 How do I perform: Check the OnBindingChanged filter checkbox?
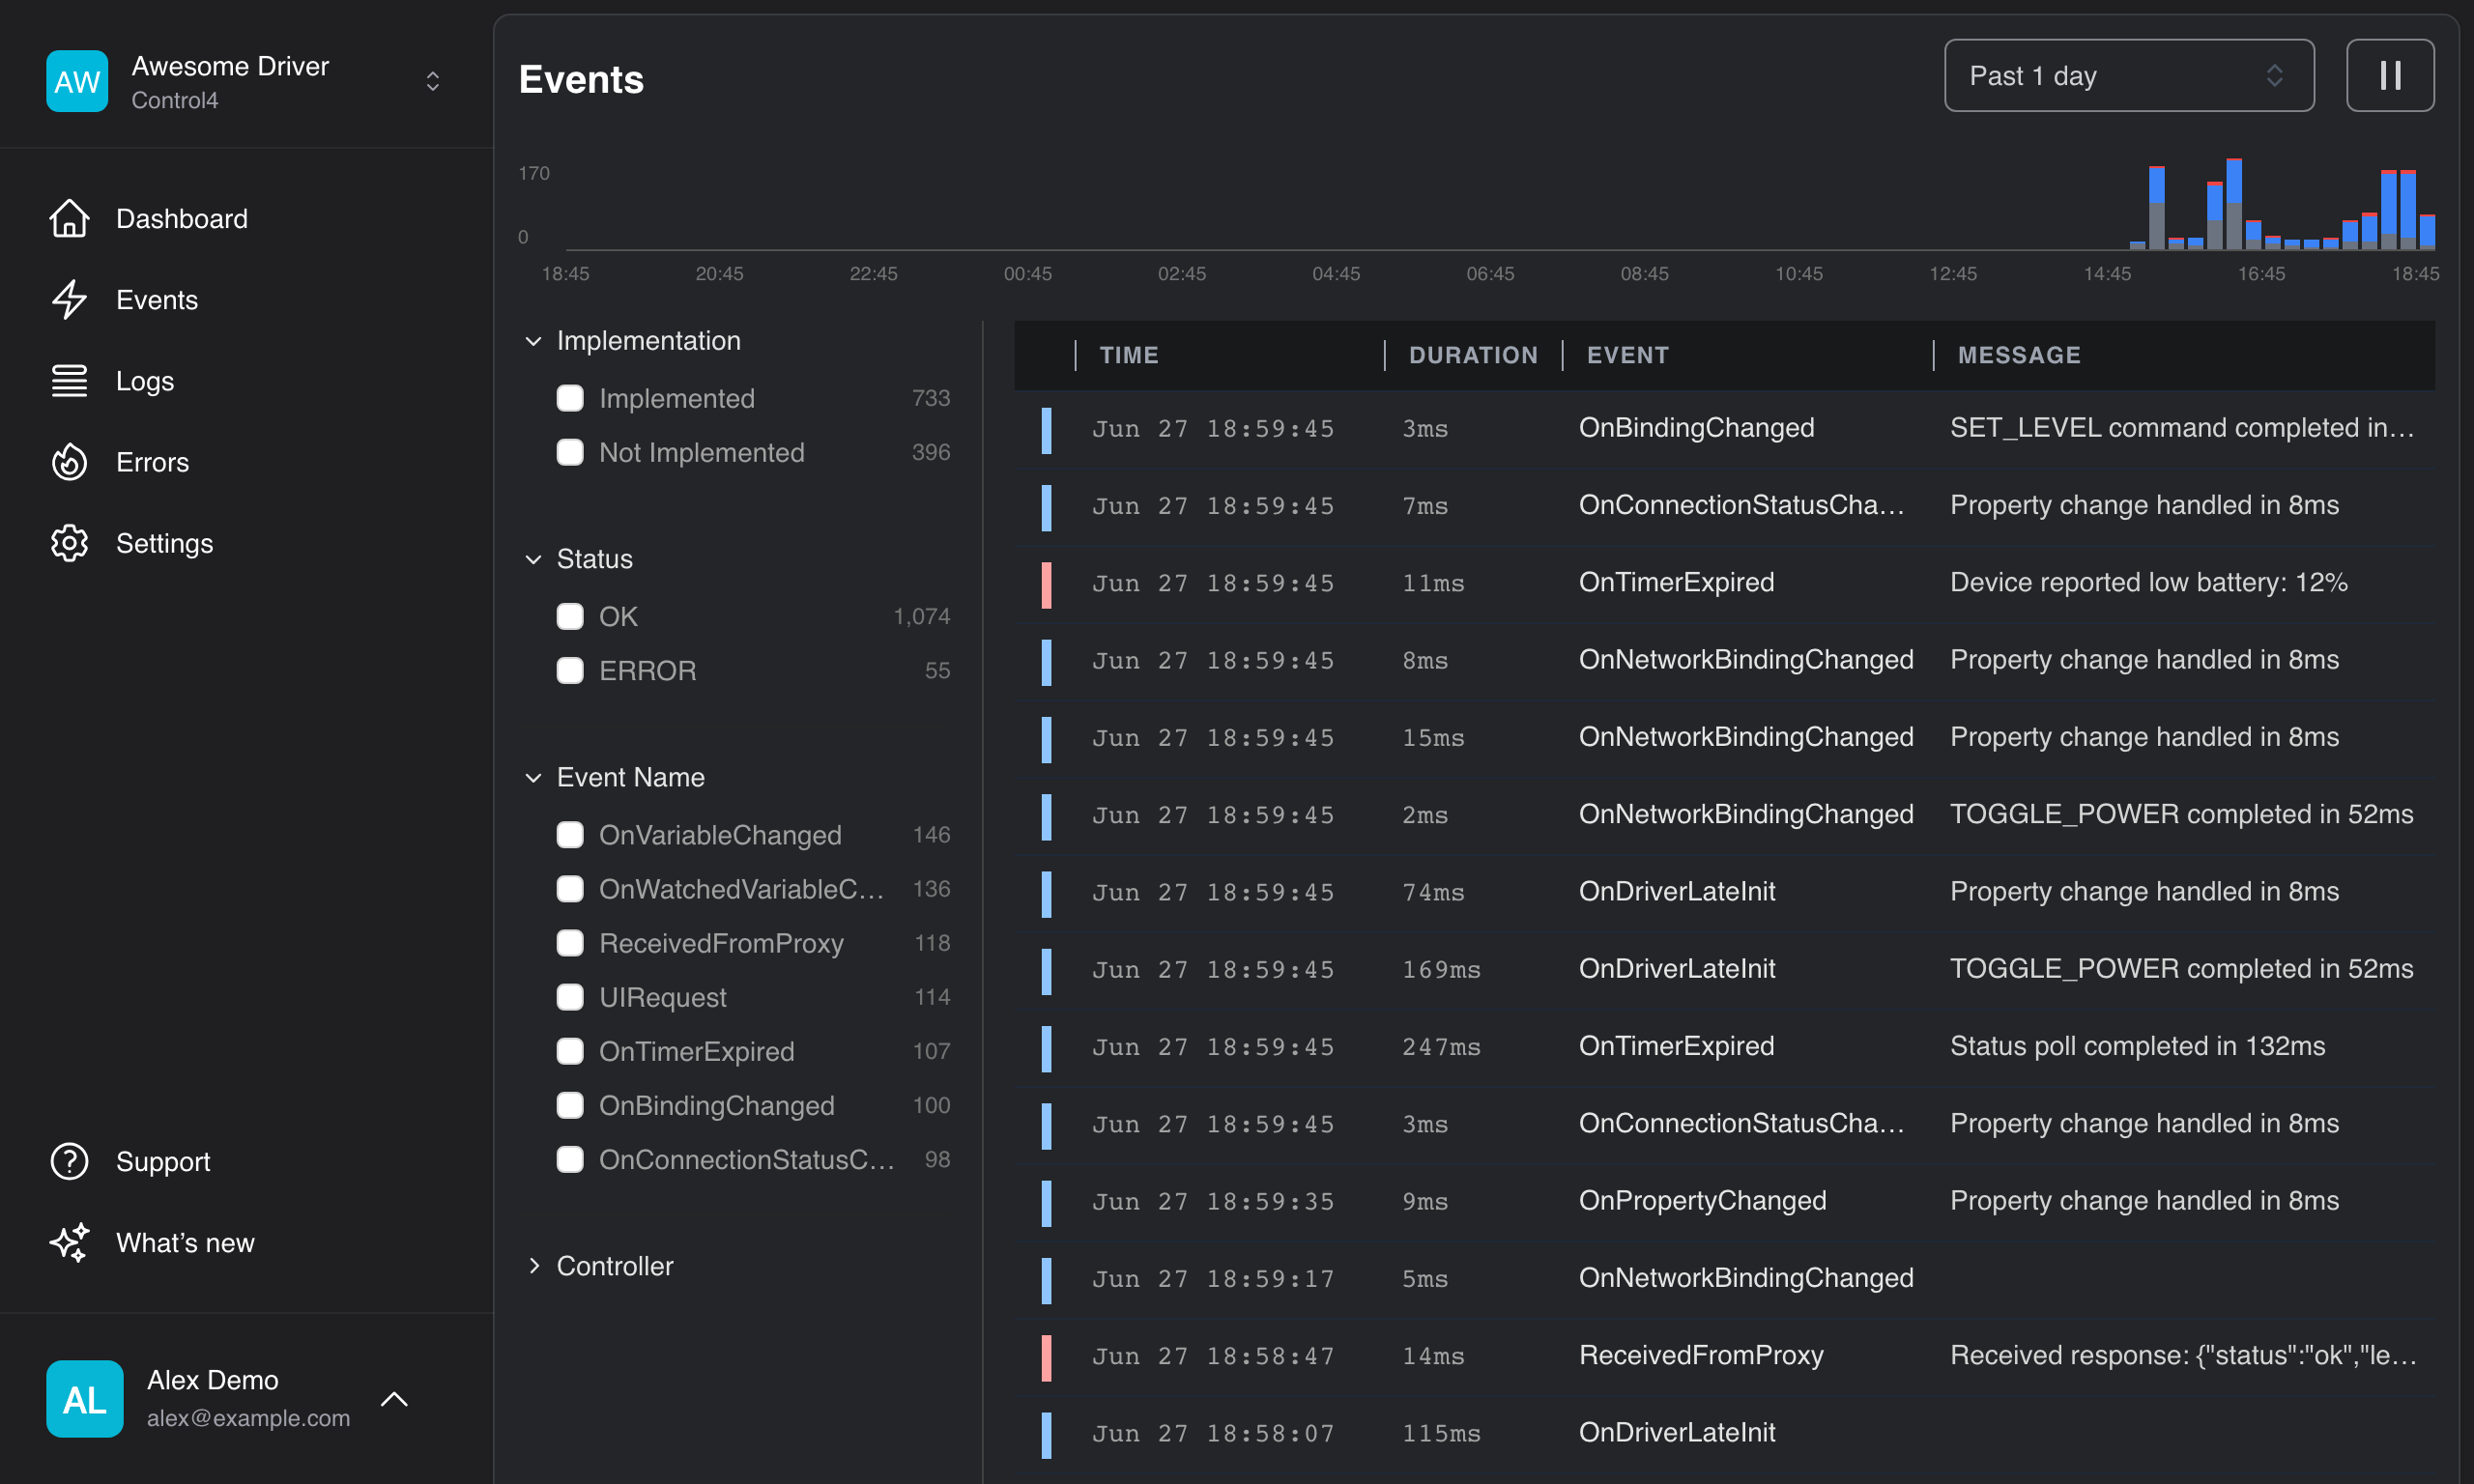[x=570, y=1104]
